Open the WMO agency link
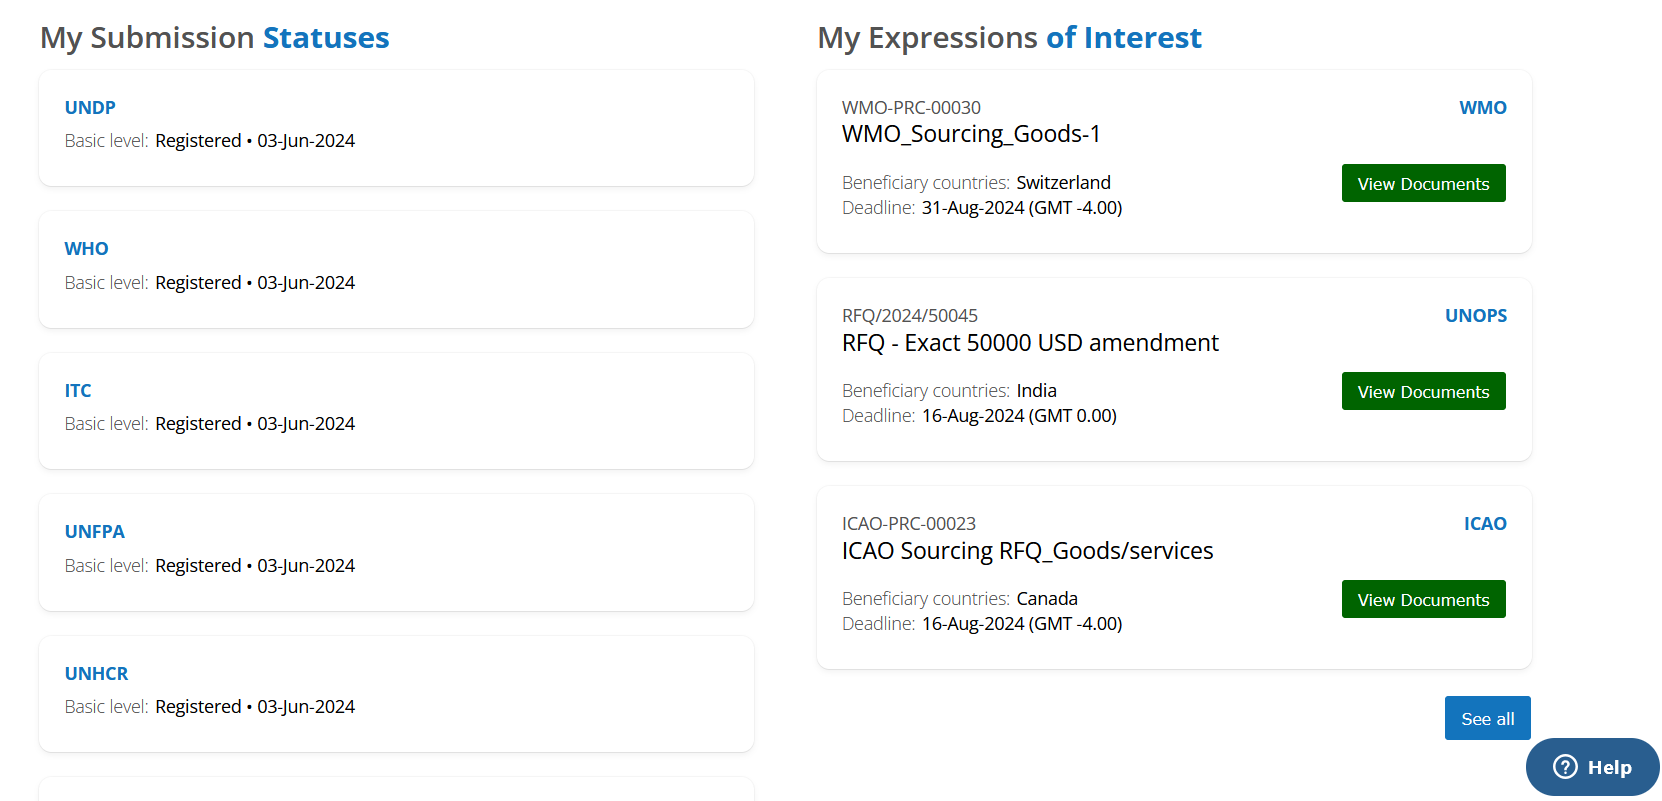 [x=1483, y=107]
